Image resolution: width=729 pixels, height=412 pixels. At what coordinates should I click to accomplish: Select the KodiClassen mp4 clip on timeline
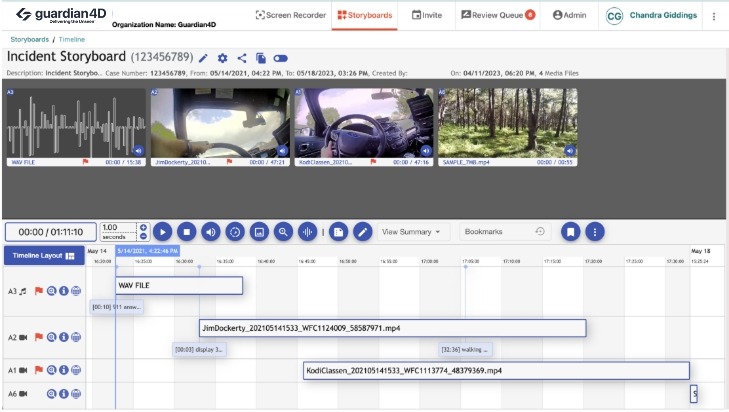(x=496, y=371)
